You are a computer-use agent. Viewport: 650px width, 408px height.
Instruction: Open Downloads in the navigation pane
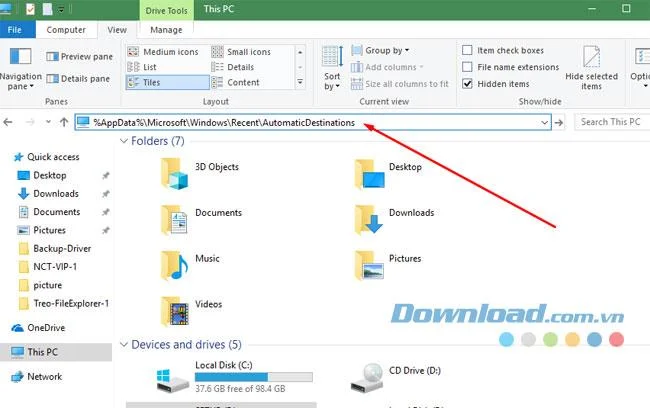pos(48,194)
